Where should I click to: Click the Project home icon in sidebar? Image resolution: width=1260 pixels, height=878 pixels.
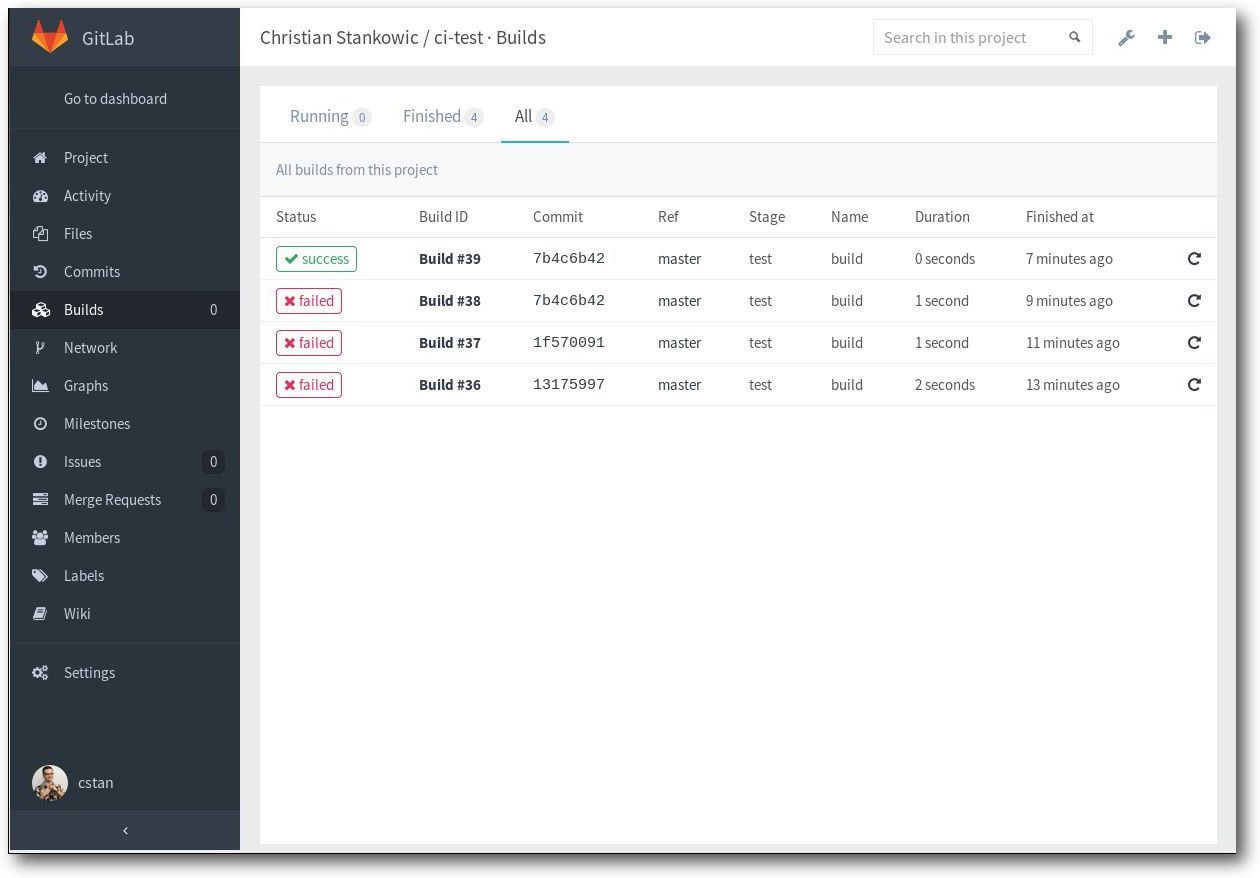click(40, 158)
